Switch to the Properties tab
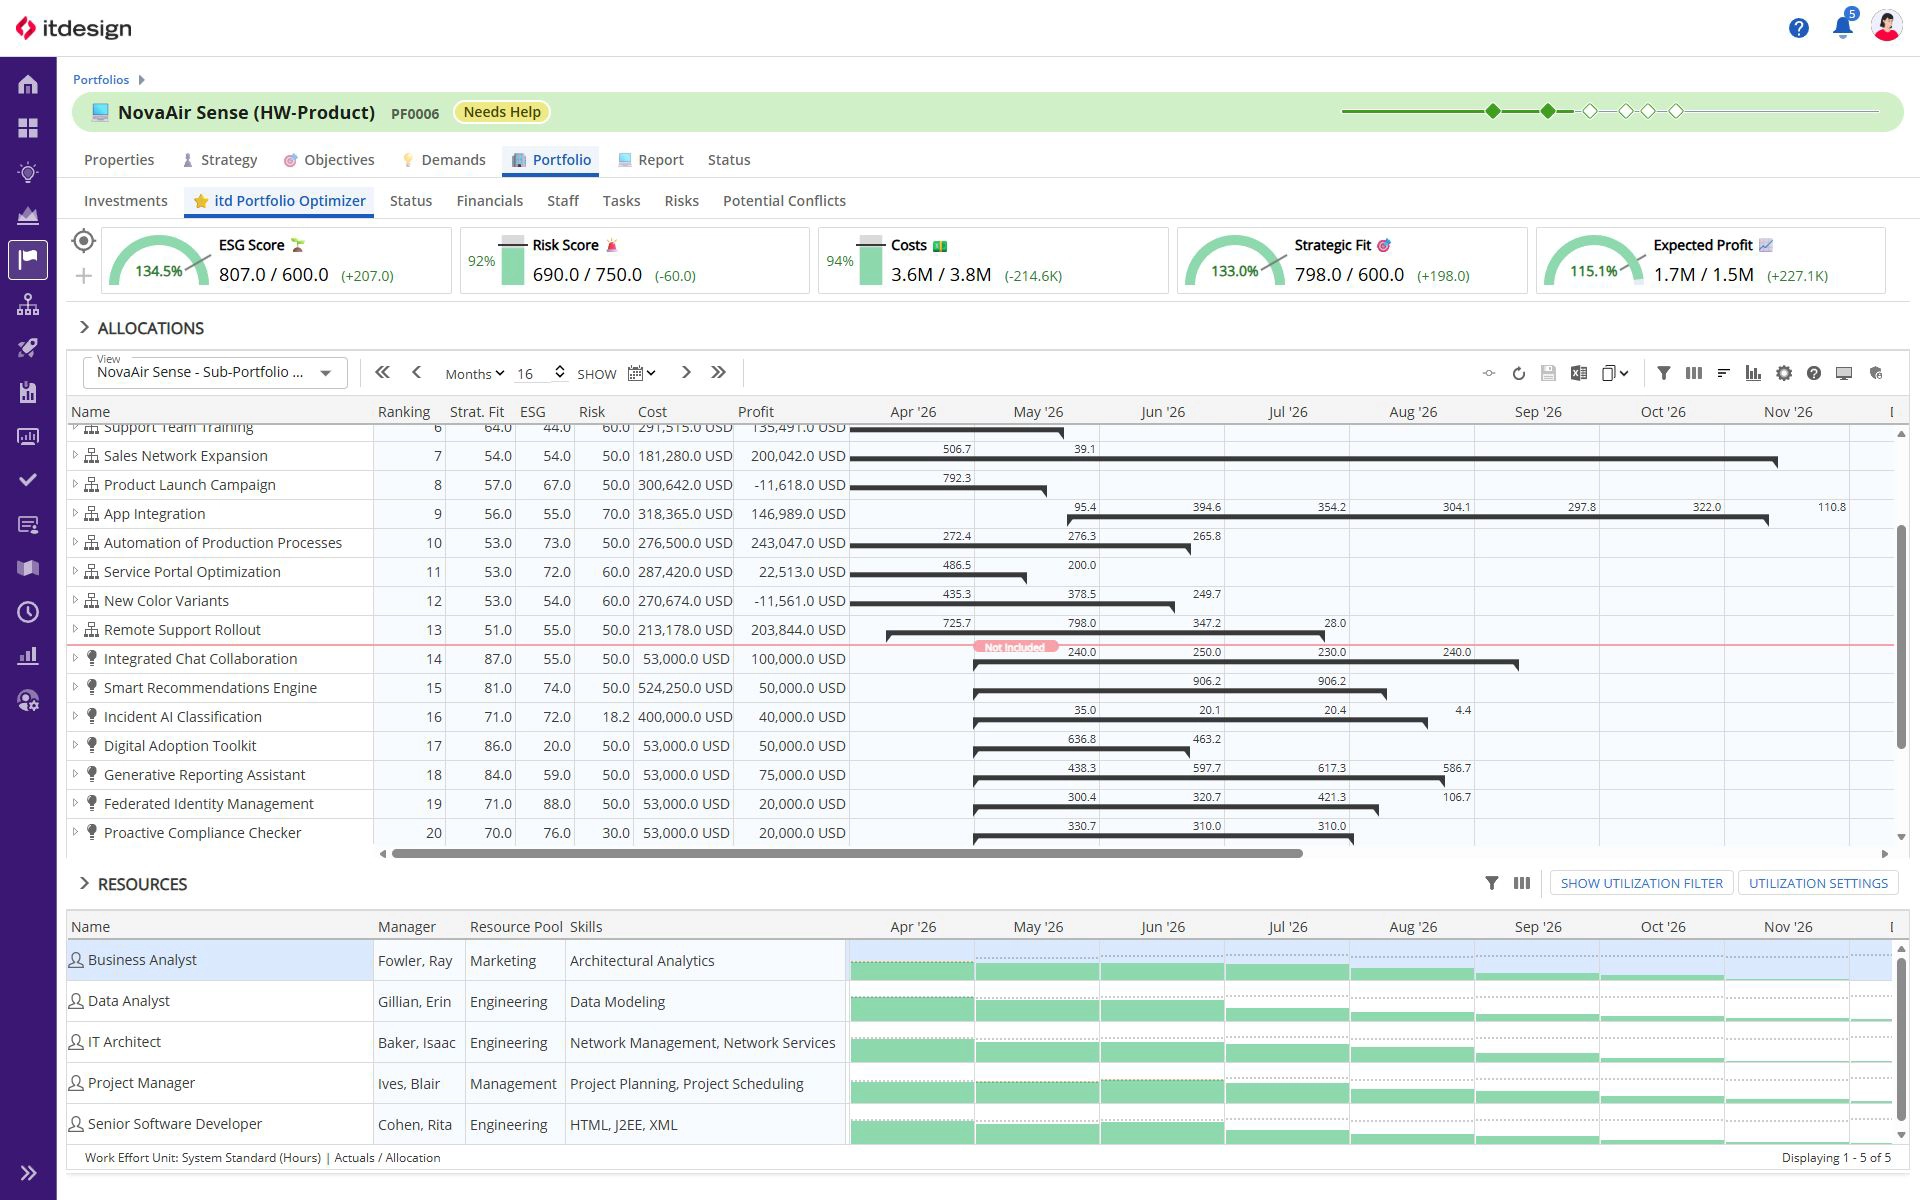The height and width of the screenshot is (1200, 1920). [119, 160]
